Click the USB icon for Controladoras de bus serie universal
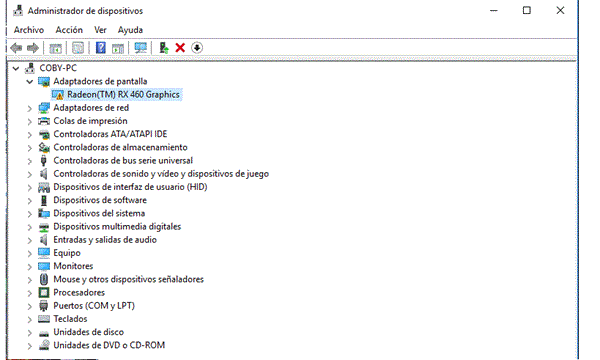The height and width of the screenshot is (360, 600). click(x=44, y=161)
